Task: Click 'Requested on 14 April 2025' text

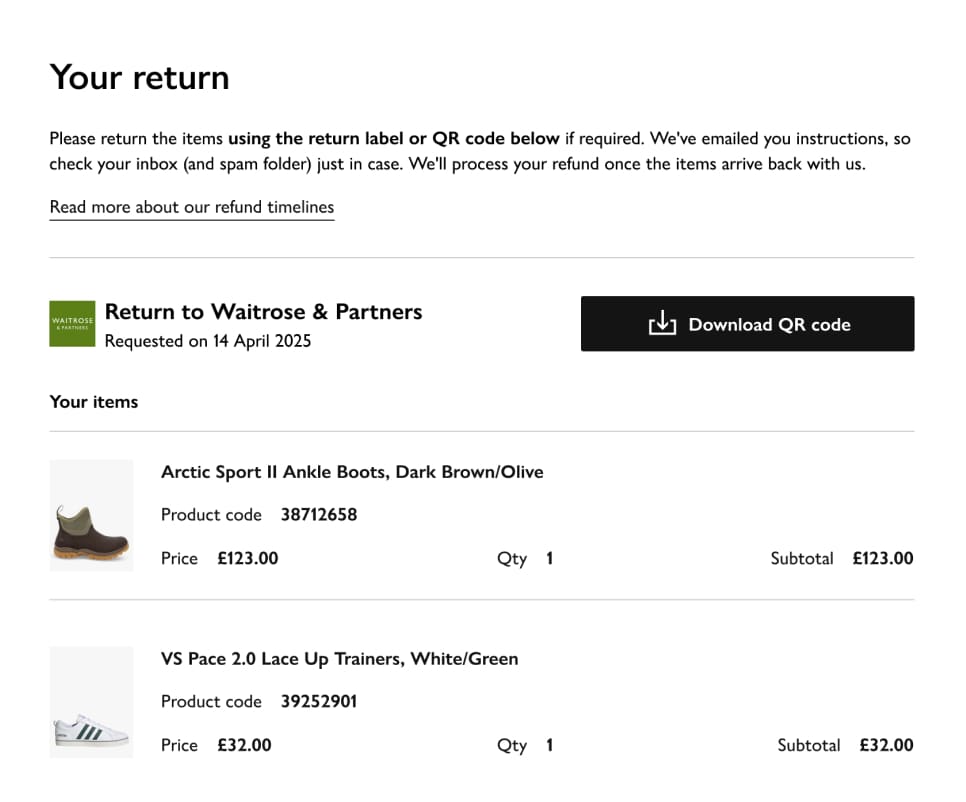Action: 208,341
